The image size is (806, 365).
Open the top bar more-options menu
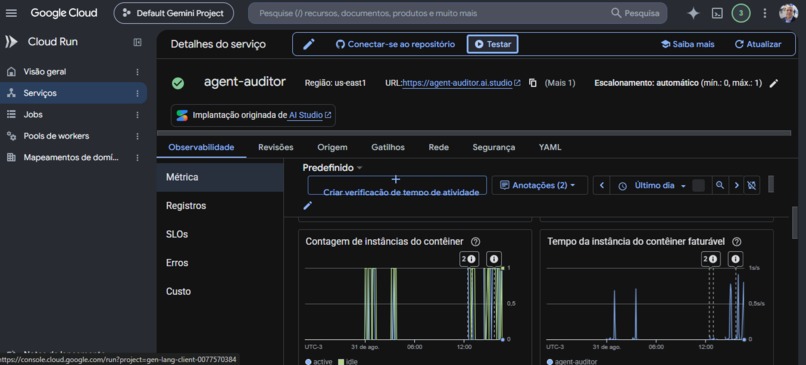(765, 13)
